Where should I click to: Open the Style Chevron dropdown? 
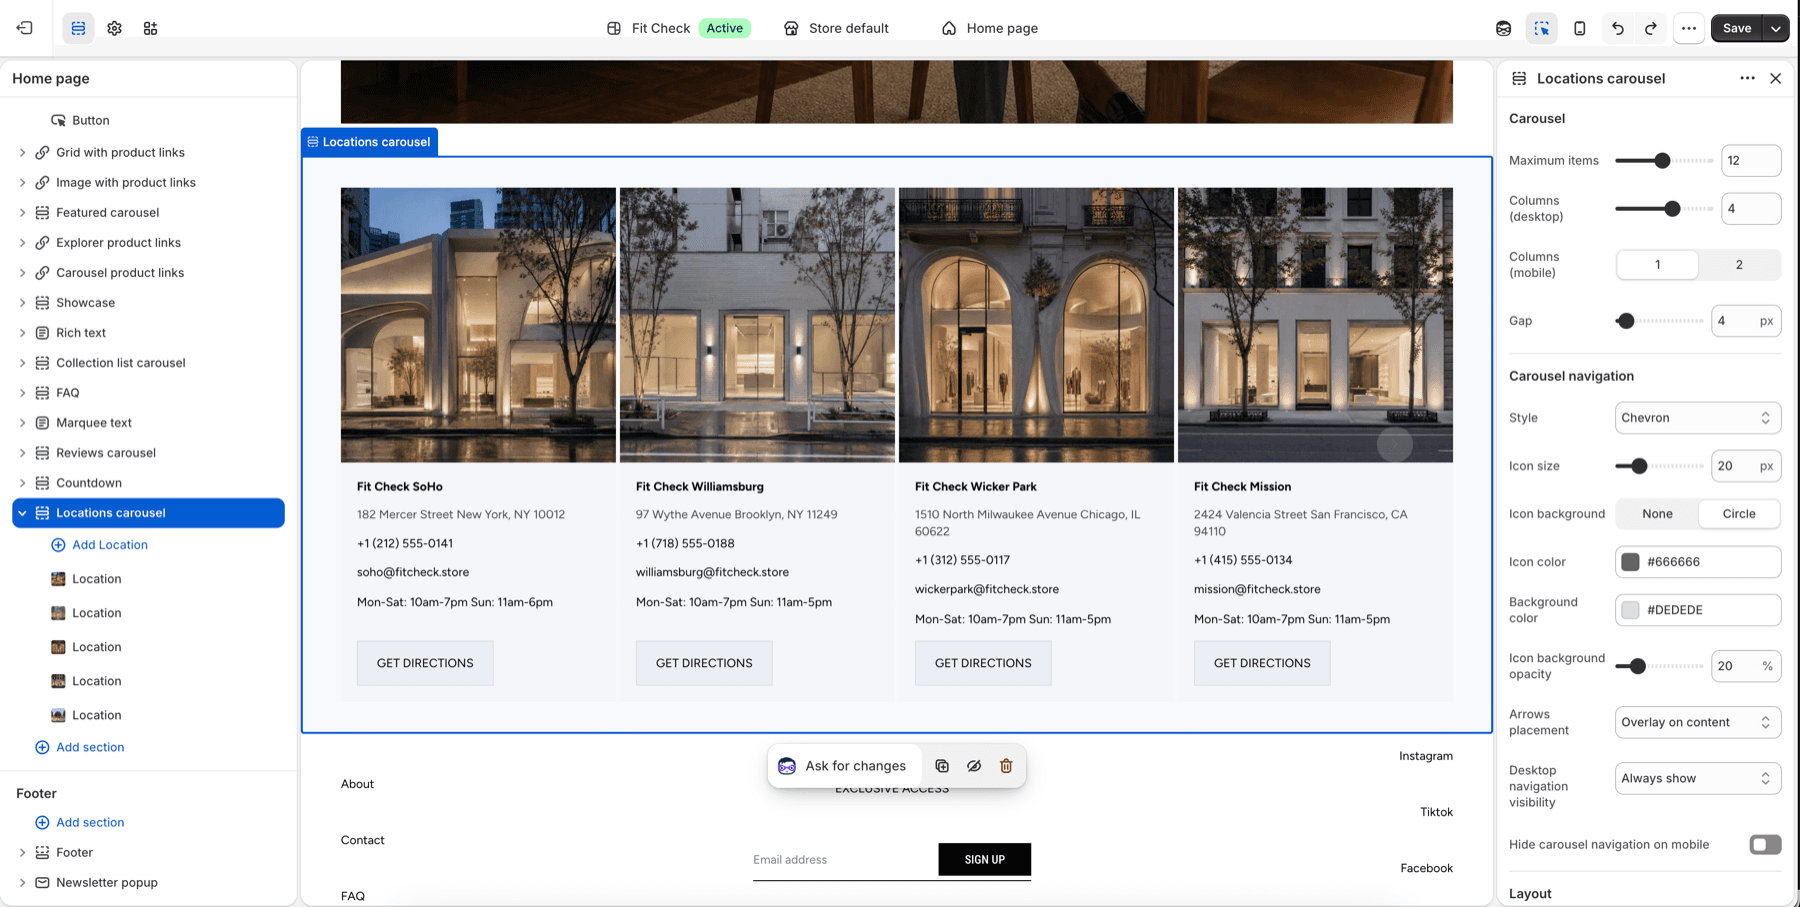click(x=1698, y=418)
